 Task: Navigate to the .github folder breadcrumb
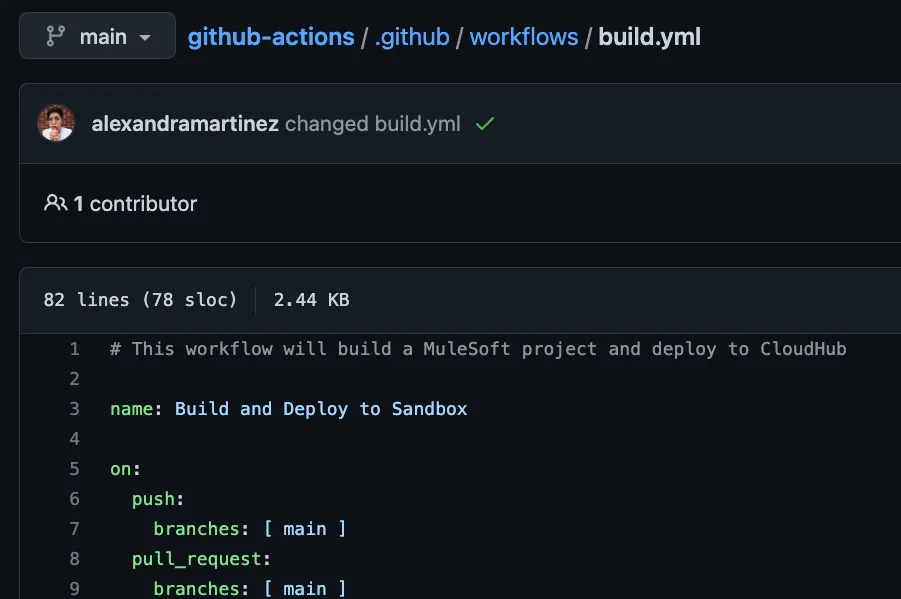pyautogui.click(x=412, y=37)
